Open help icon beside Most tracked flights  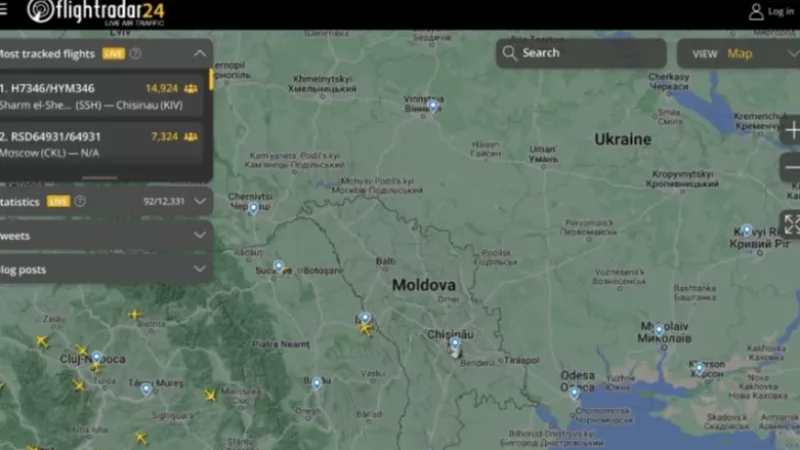(x=135, y=54)
